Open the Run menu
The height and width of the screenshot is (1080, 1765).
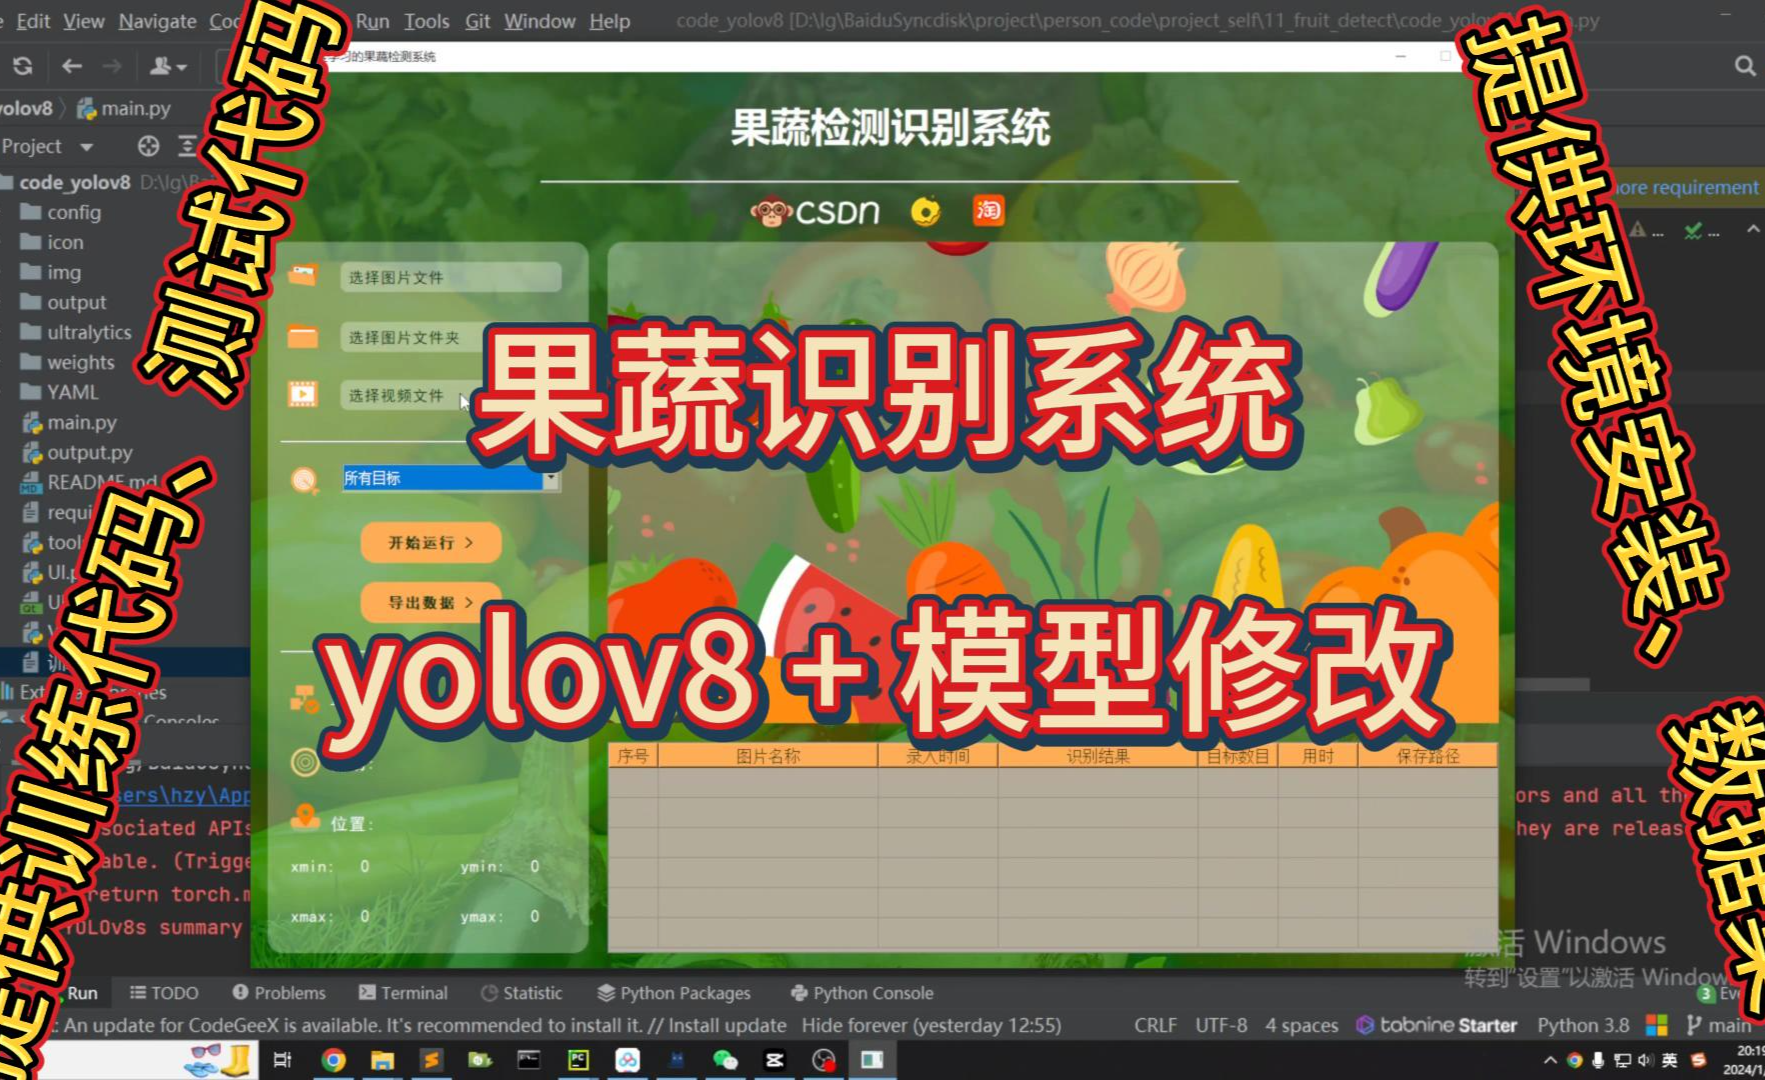(x=372, y=20)
